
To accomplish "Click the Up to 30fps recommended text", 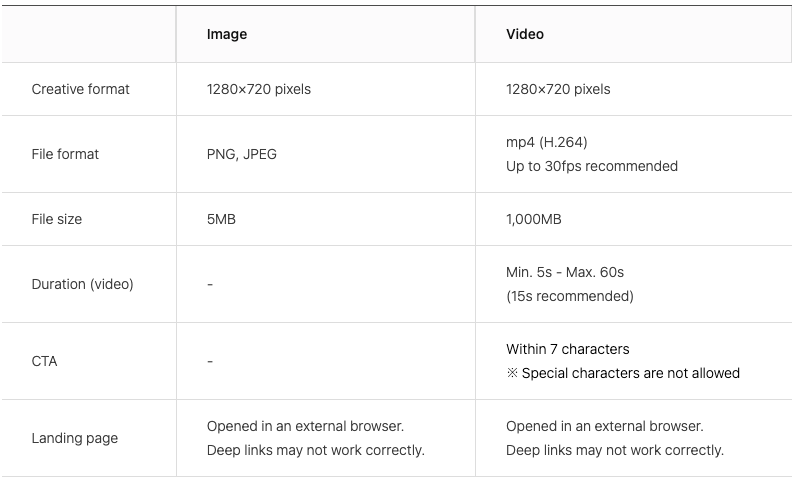I will pos(591,166).
